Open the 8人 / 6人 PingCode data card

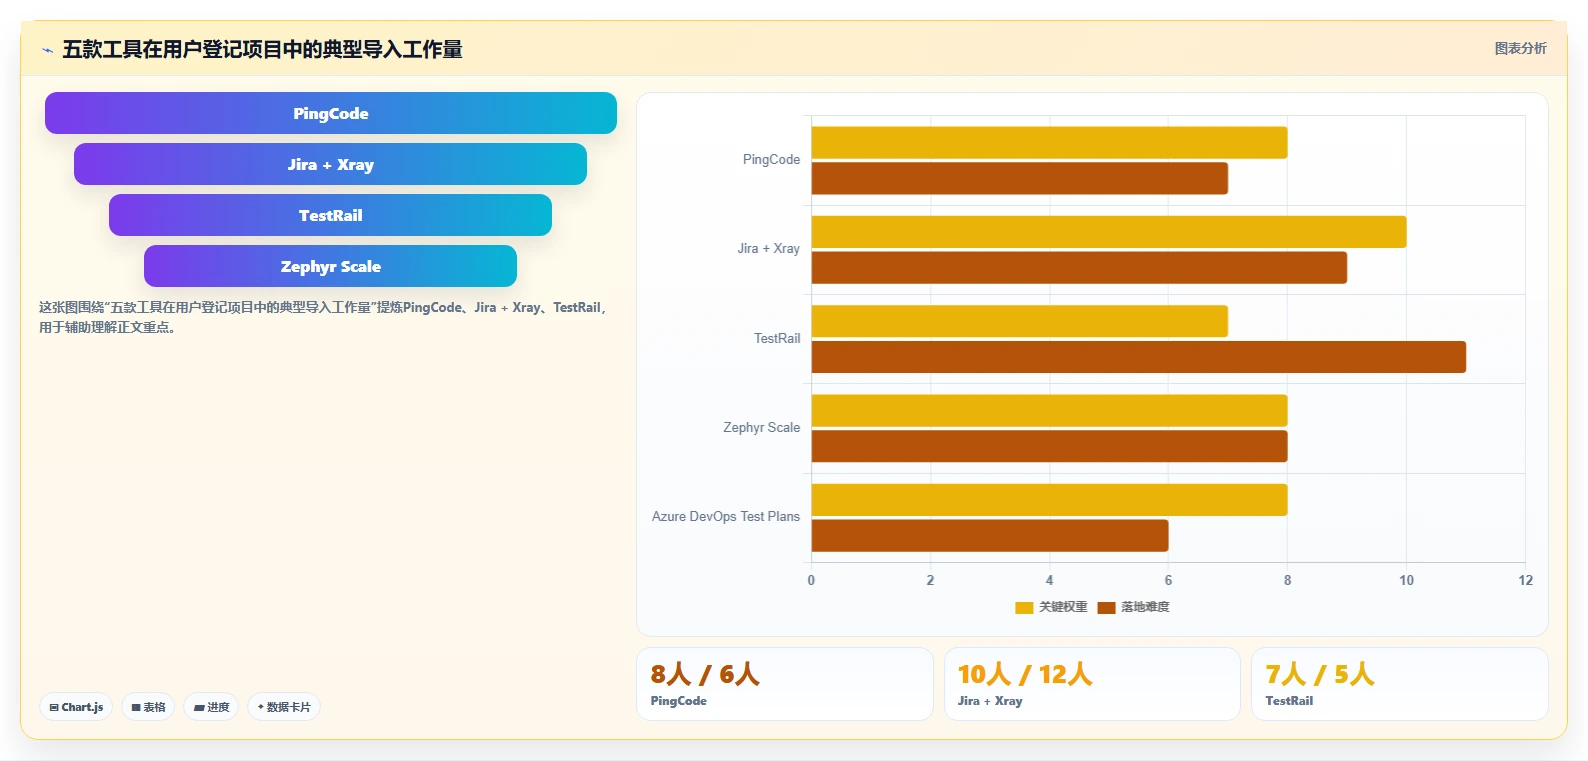785,684
